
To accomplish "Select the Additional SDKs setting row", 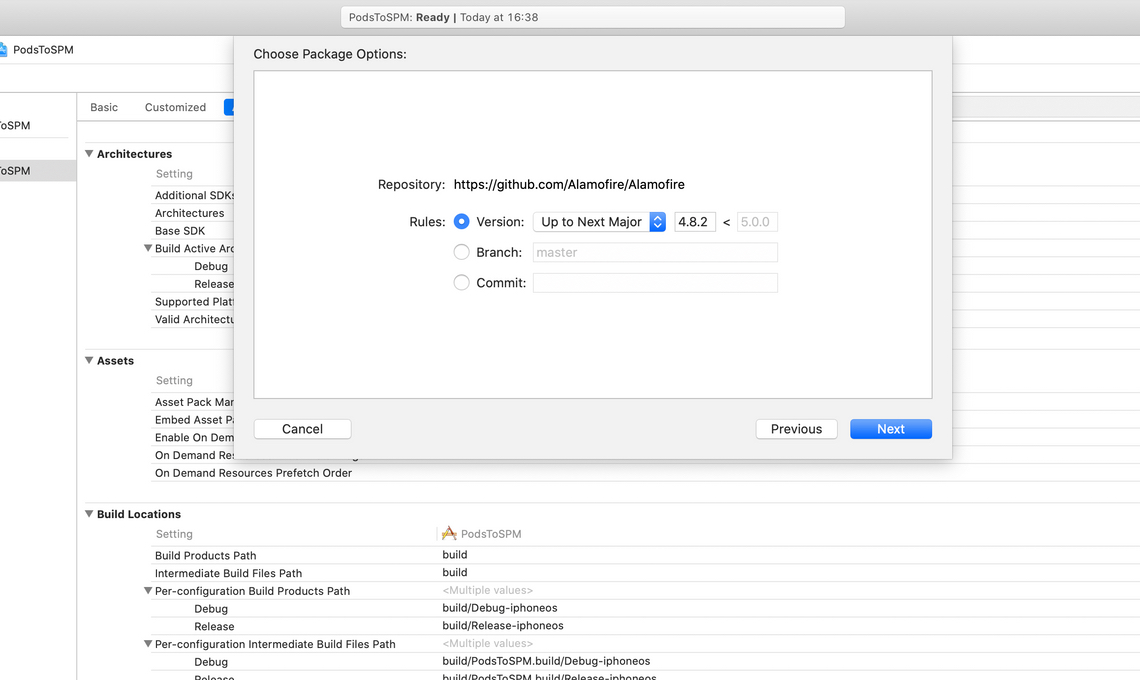I will tap(193, 195).
